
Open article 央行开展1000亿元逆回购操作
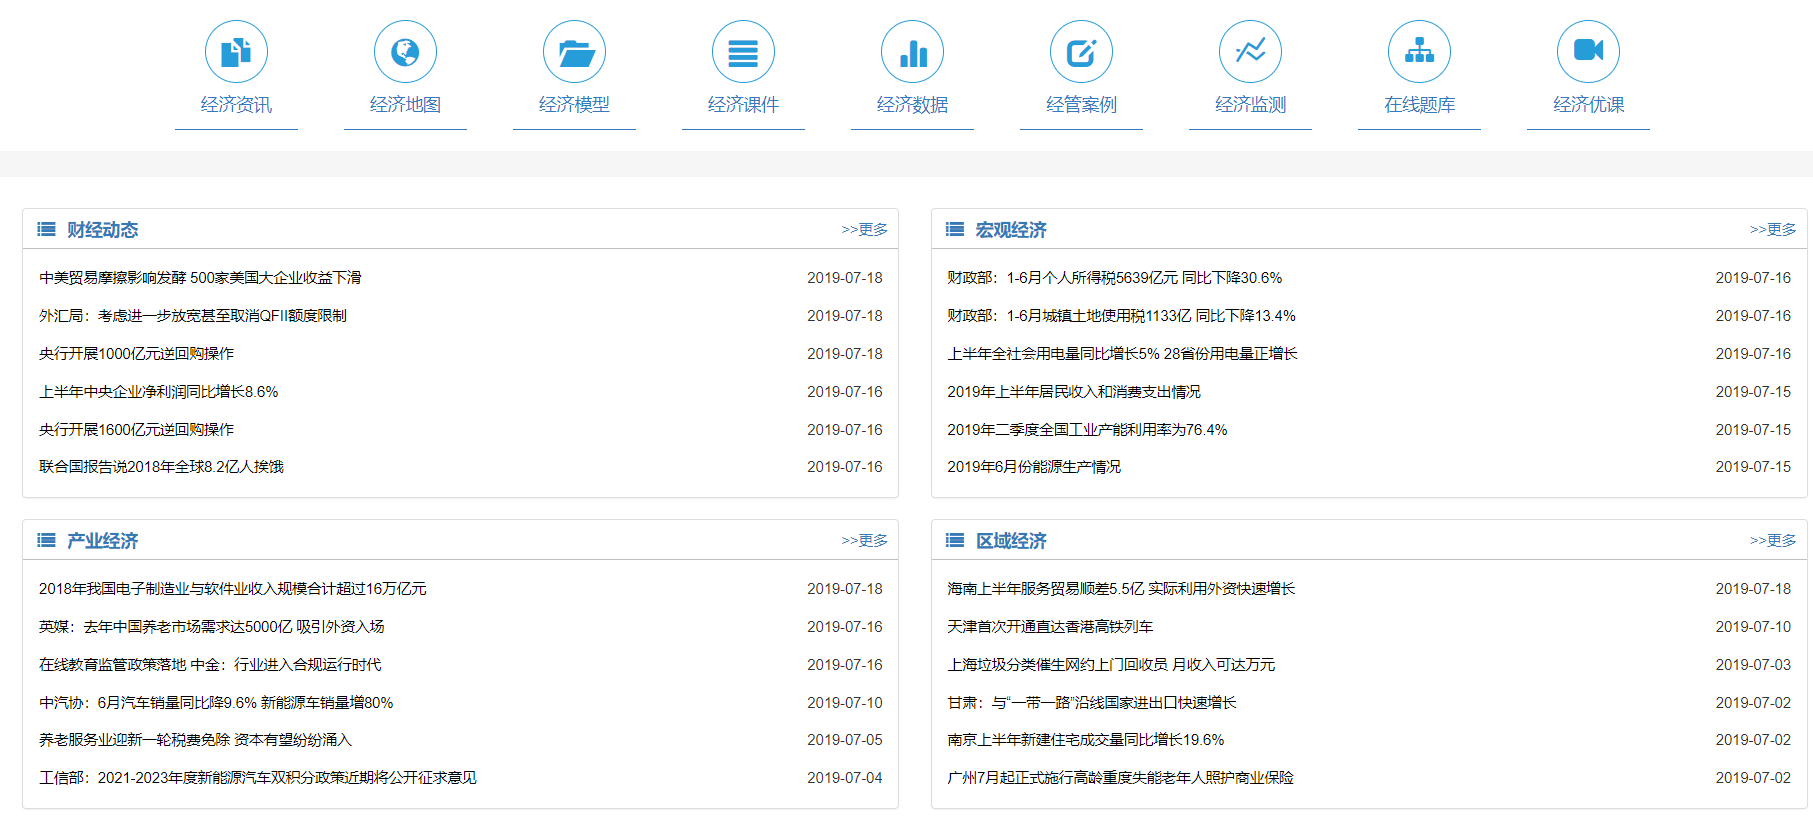[136, 354]
